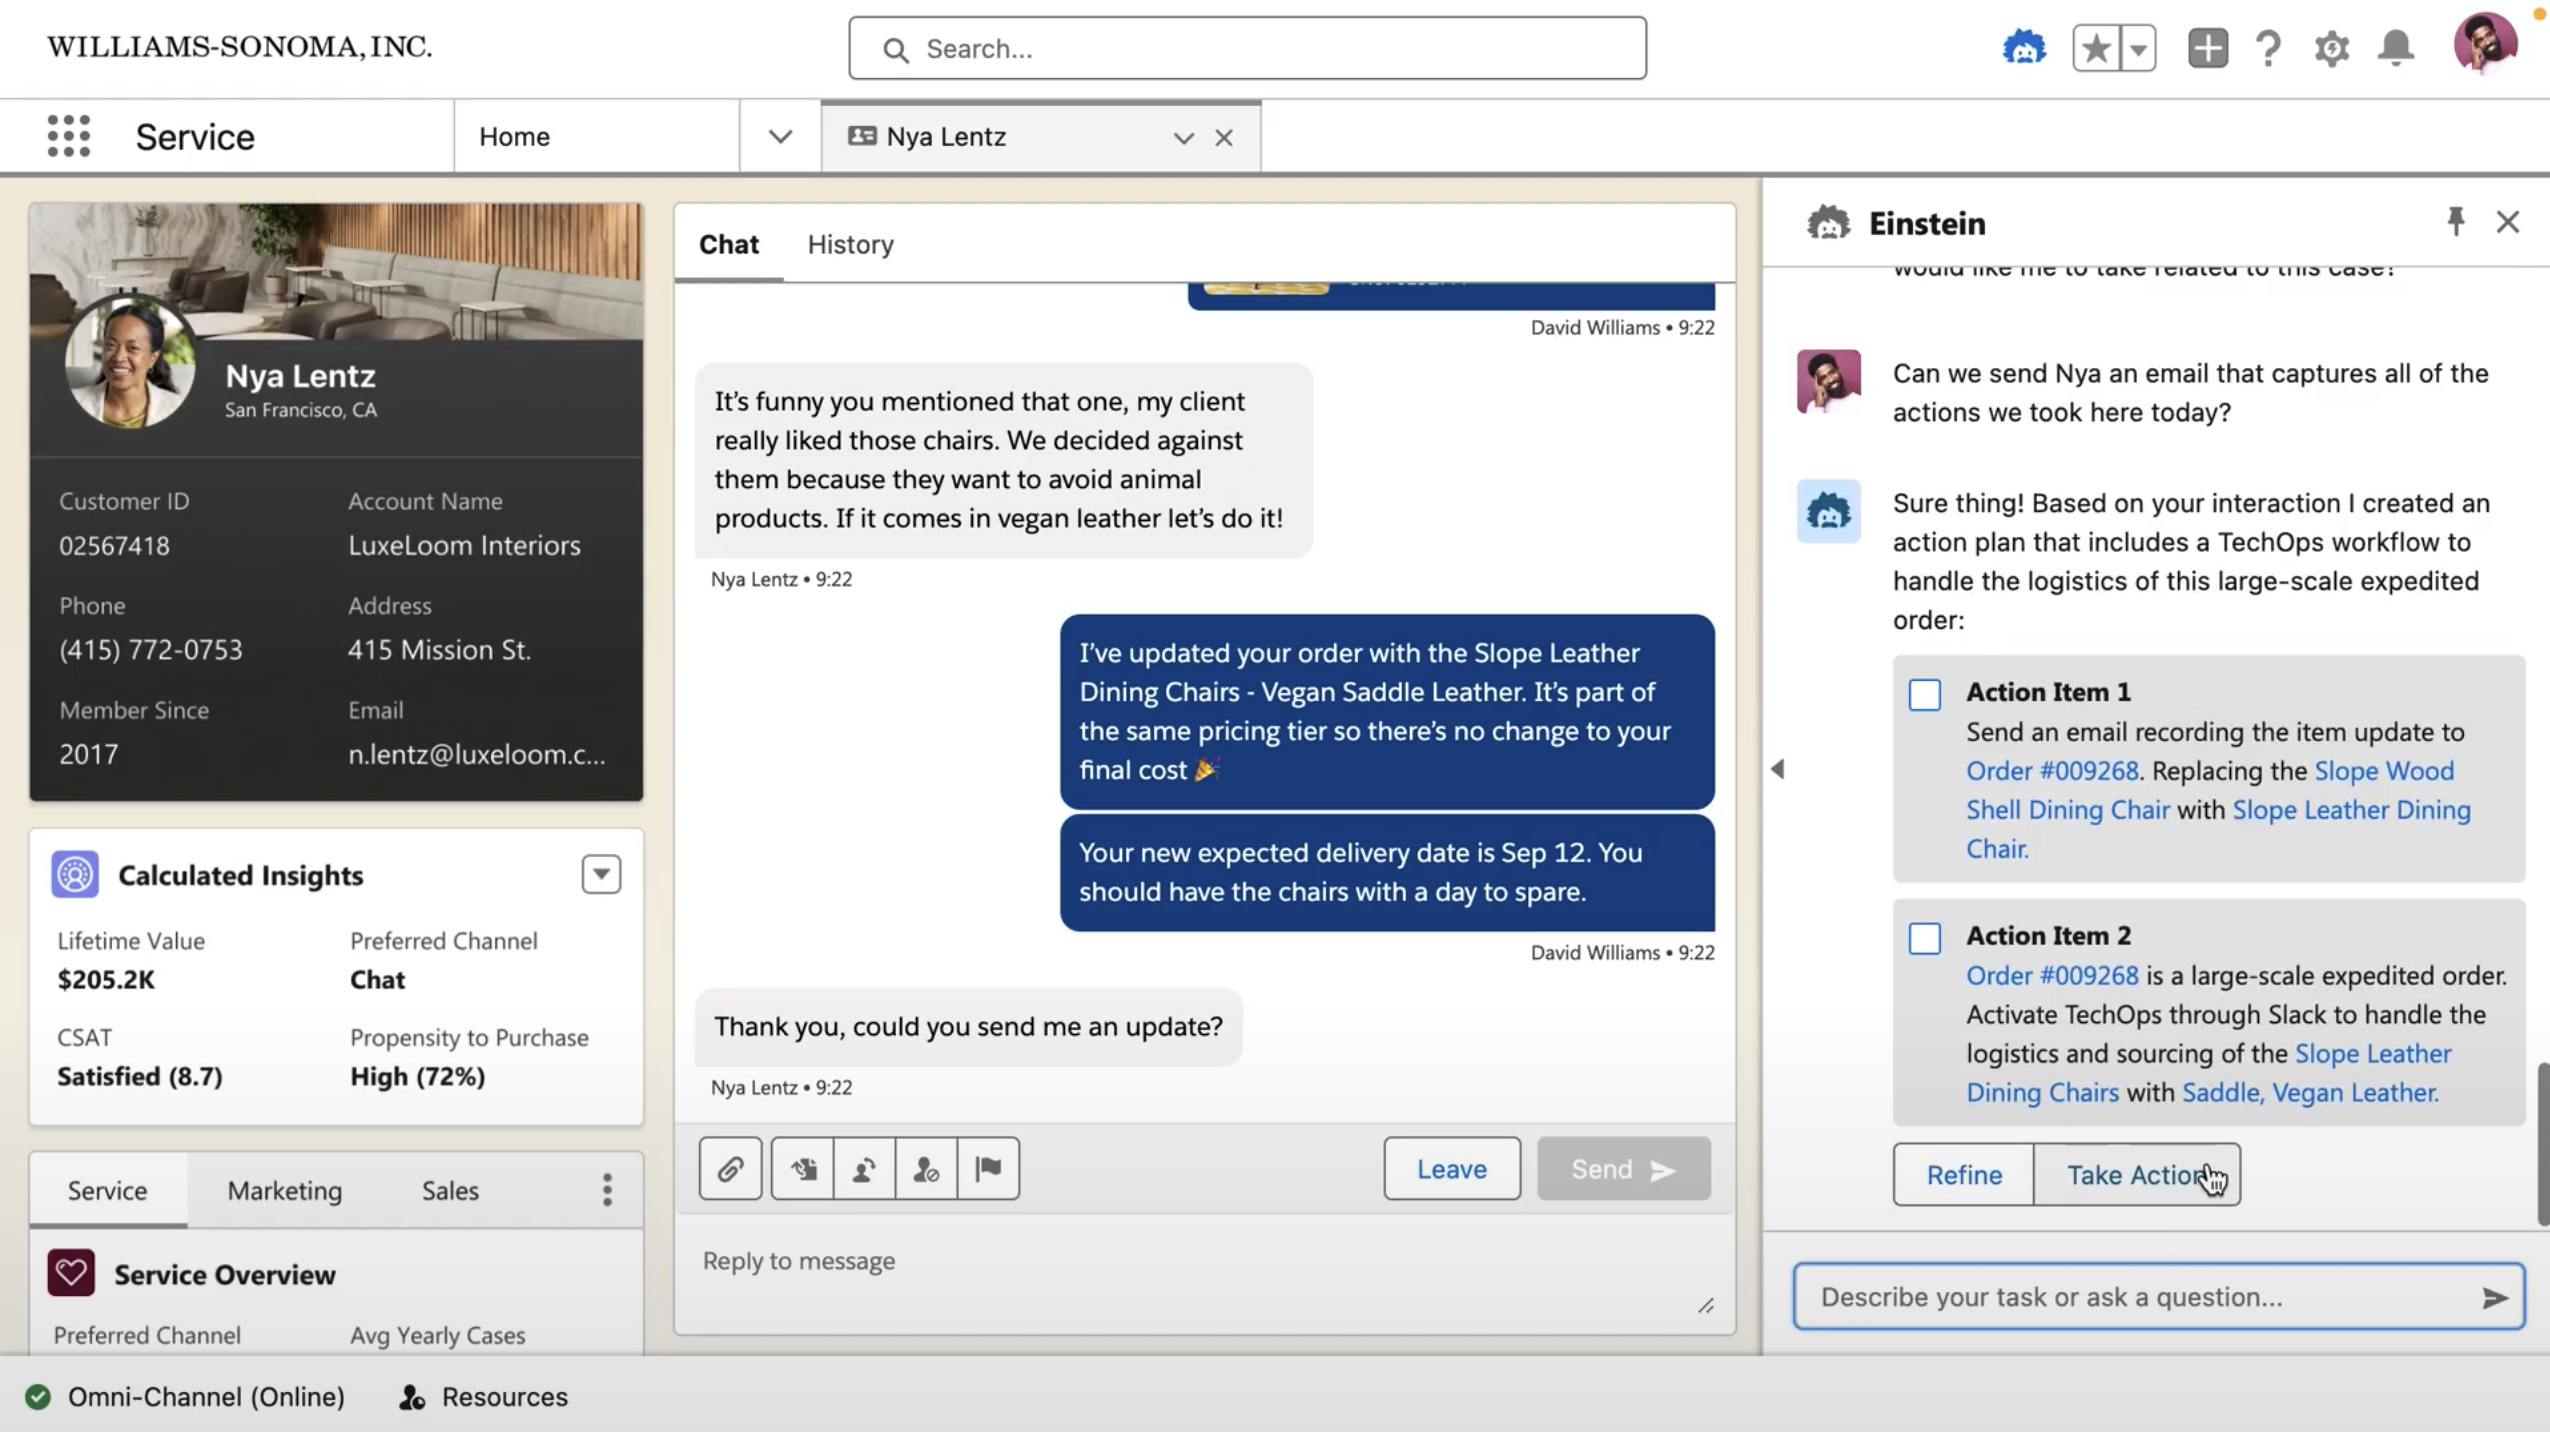Open the App Launcher grid icon
Viewport: 2550px width, 1432px height.
click(x=67, y=136)
